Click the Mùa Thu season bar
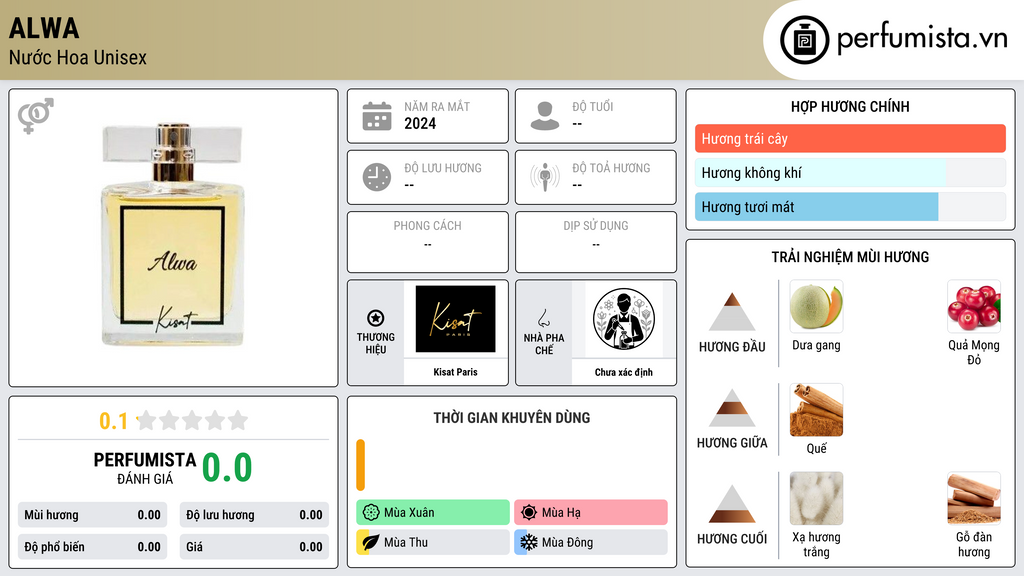Viewport: 1024px width, 576px height. pos(433,542)
